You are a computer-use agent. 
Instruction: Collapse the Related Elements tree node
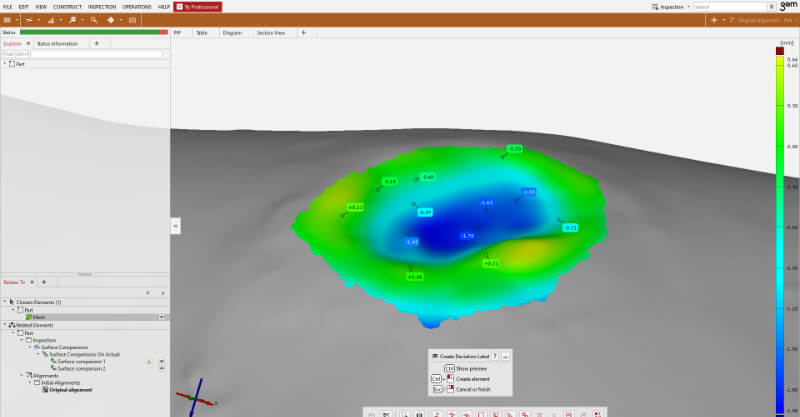coord(6,324)
